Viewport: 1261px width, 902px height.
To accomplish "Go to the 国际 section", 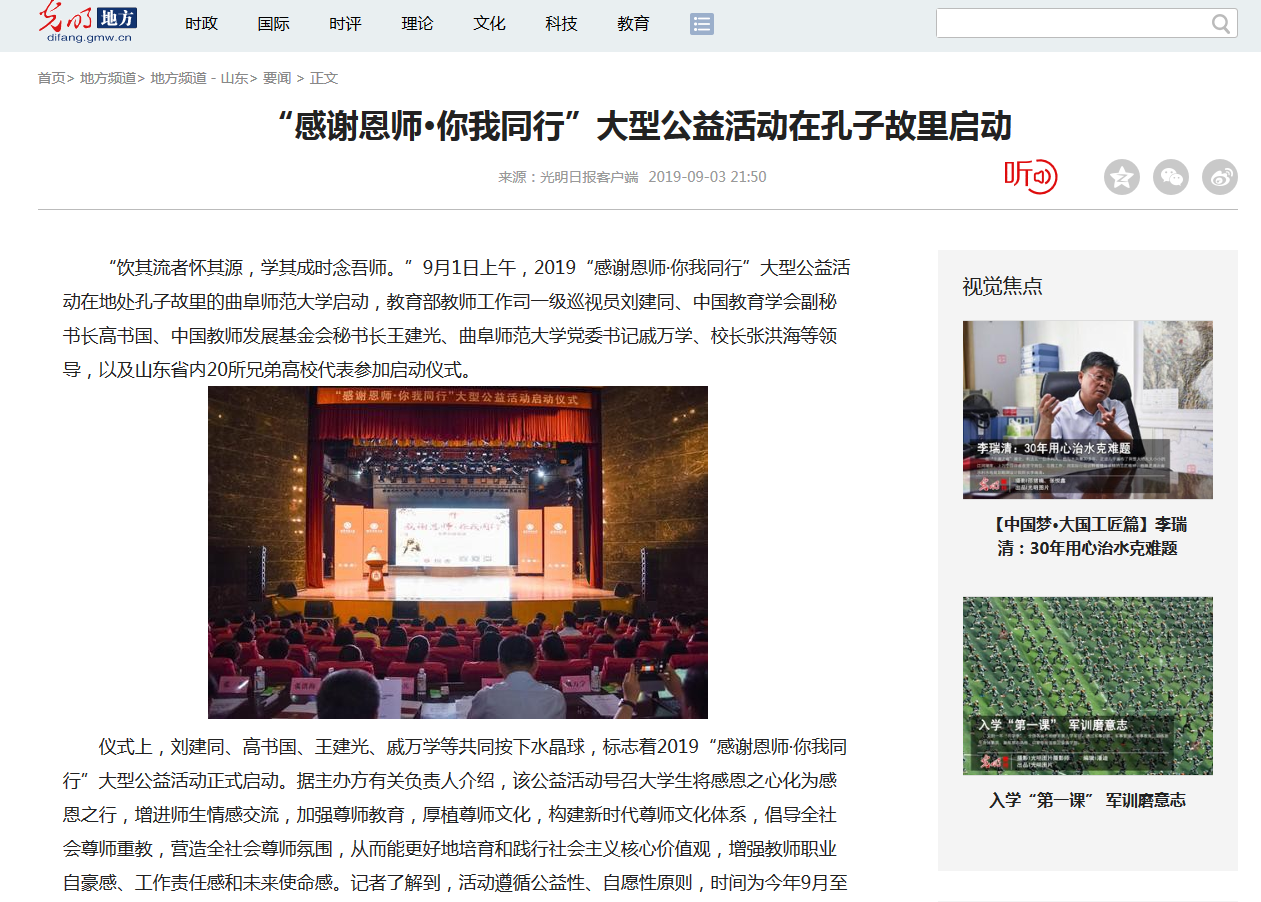I will pos(273,24).
